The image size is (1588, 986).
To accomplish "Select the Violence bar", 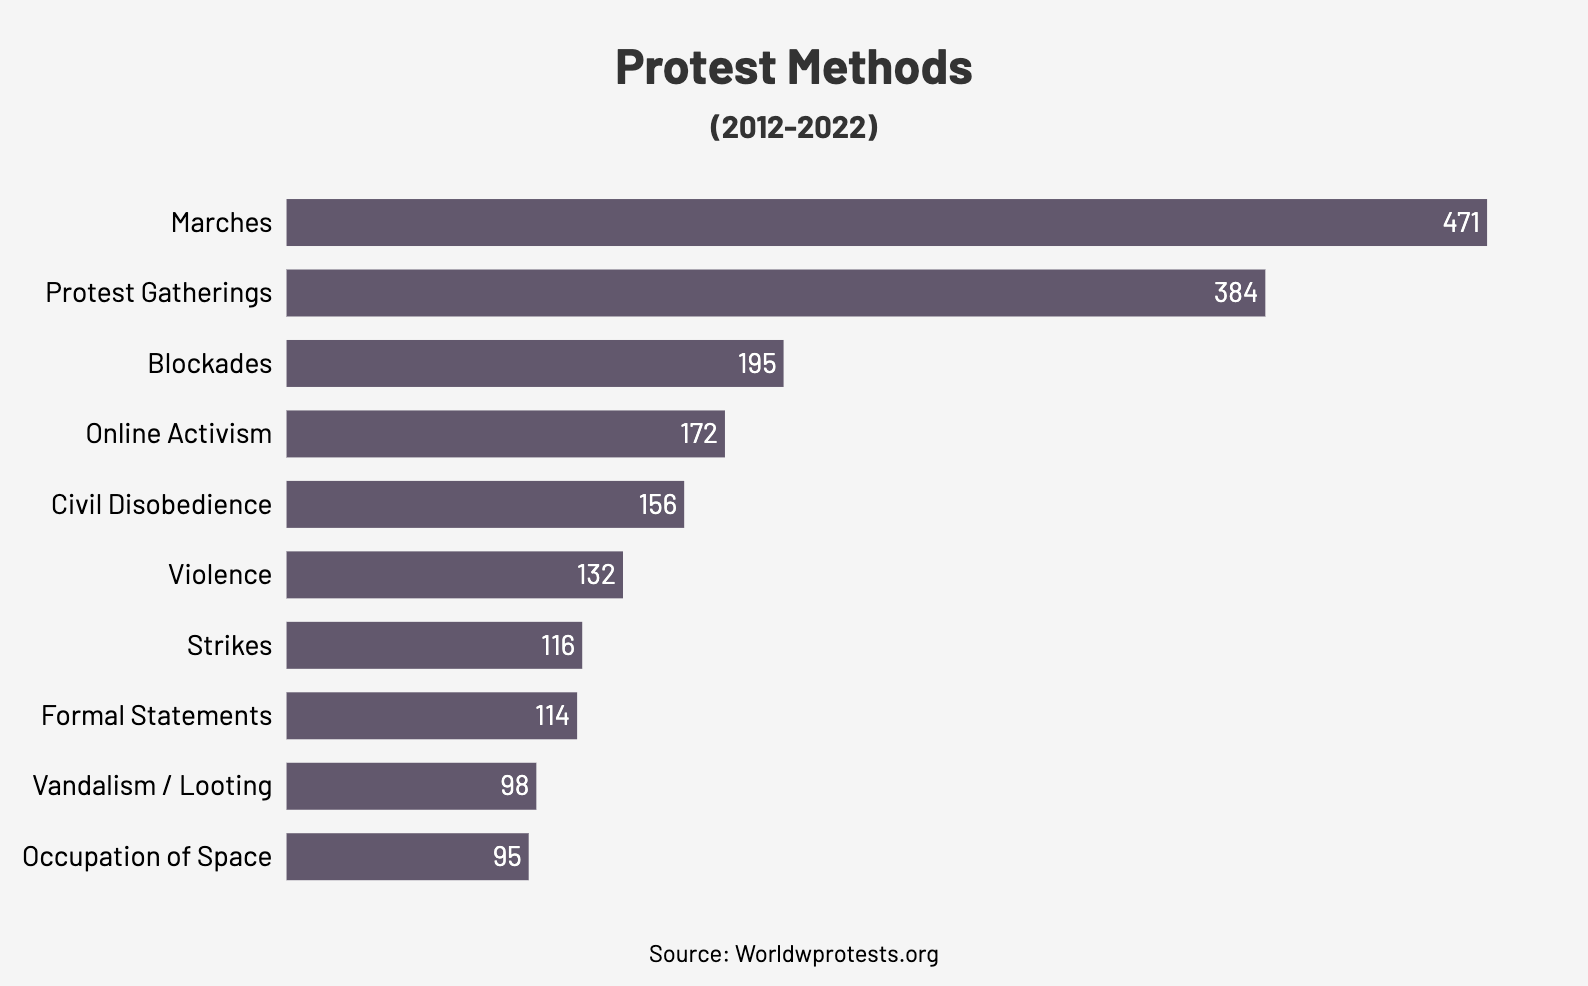I will point(454,575).
